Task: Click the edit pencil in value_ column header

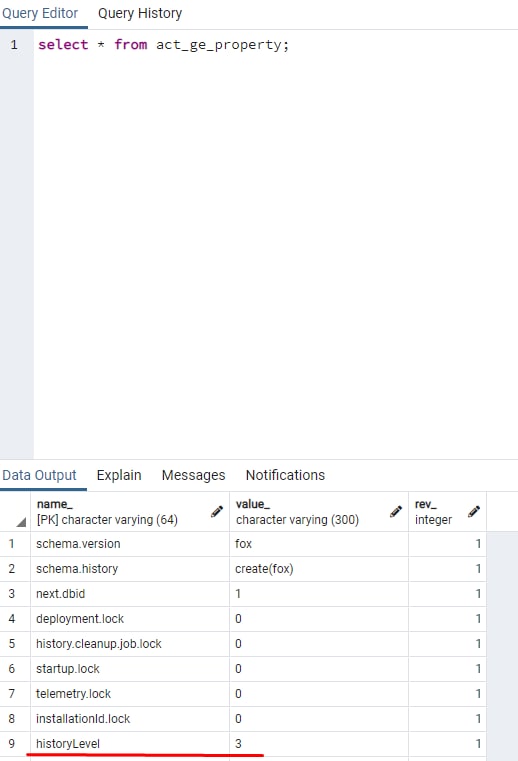Action: pos(396,512)
